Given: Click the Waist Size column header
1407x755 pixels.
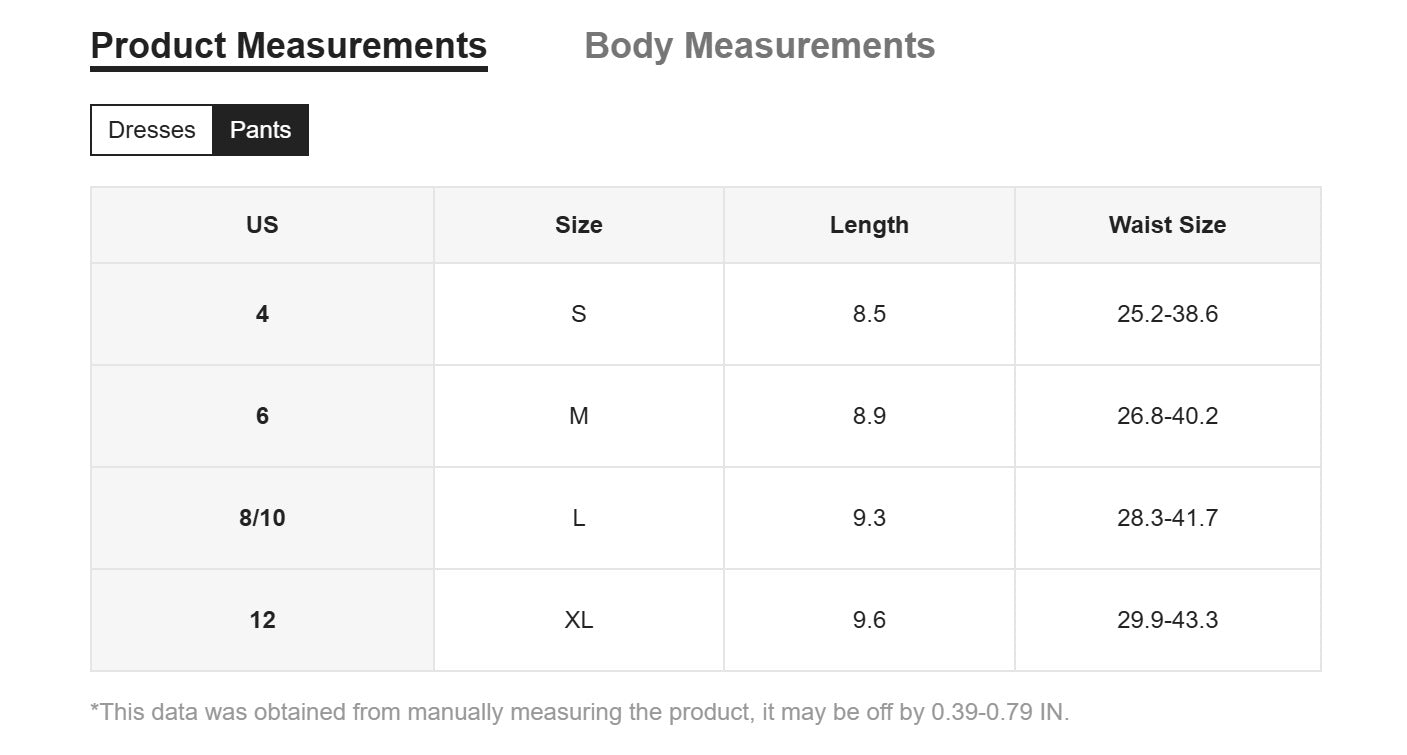Looking at the screenshot, I should coord(1167,225).
